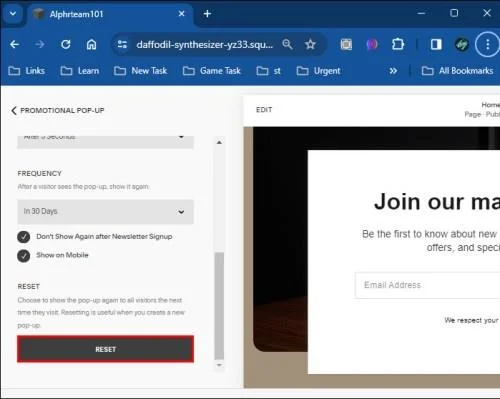The height and width of the screenshot is (399, 500).
Task: Click the FREQUENCY section label
Action: point(40,173)
